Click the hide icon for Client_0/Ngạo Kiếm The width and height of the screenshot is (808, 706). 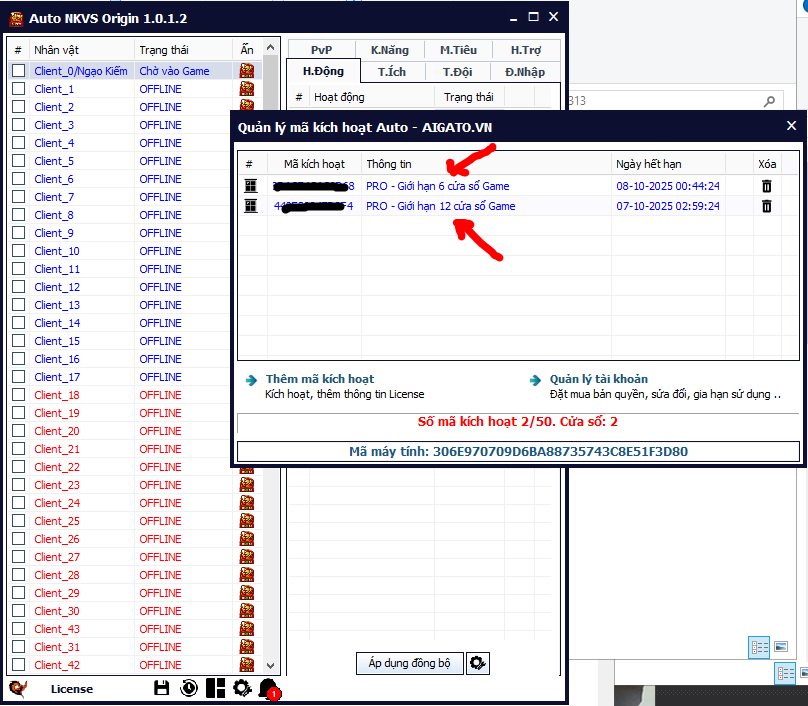pos(247,71)
